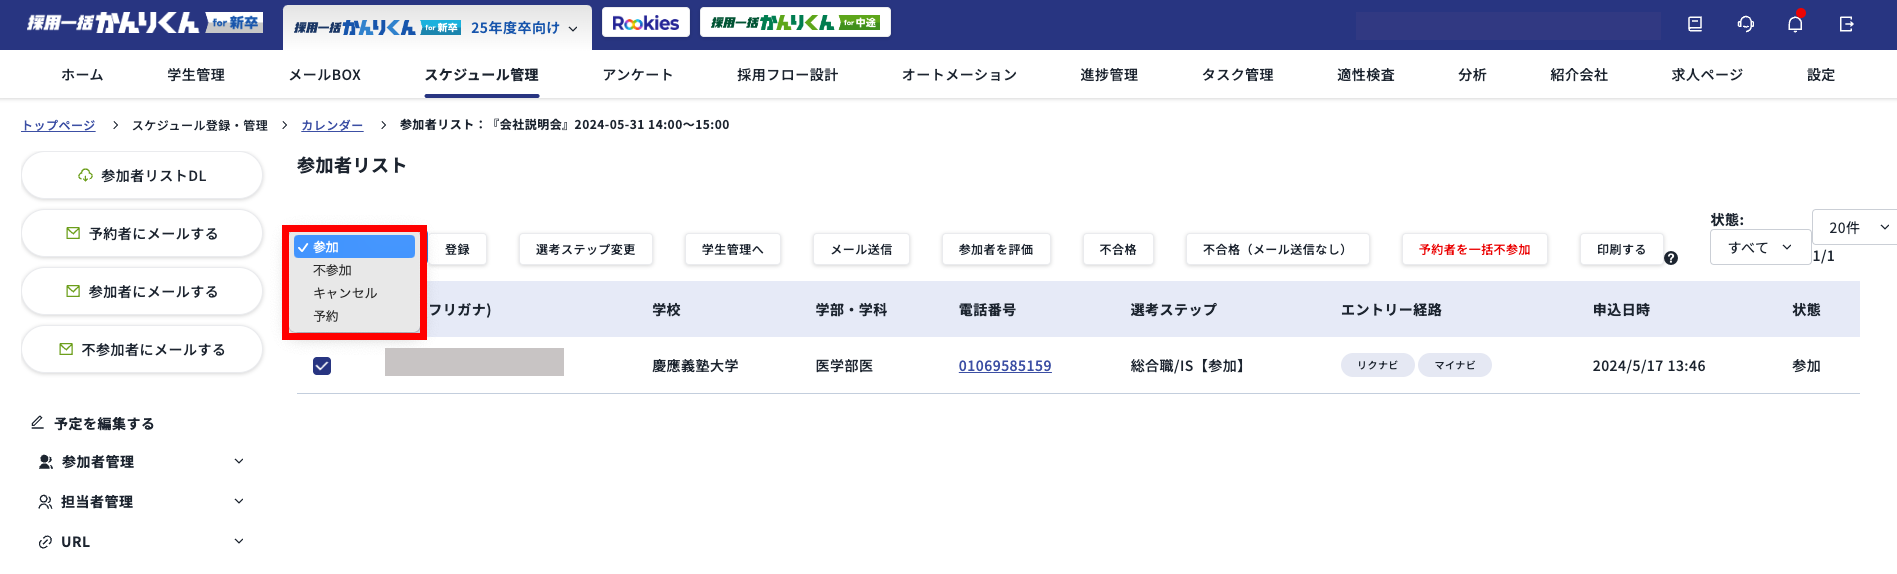The width and height of the screenshot is (1897, 574).
Task: Click the メール送信 button
Action: (862, 249)
